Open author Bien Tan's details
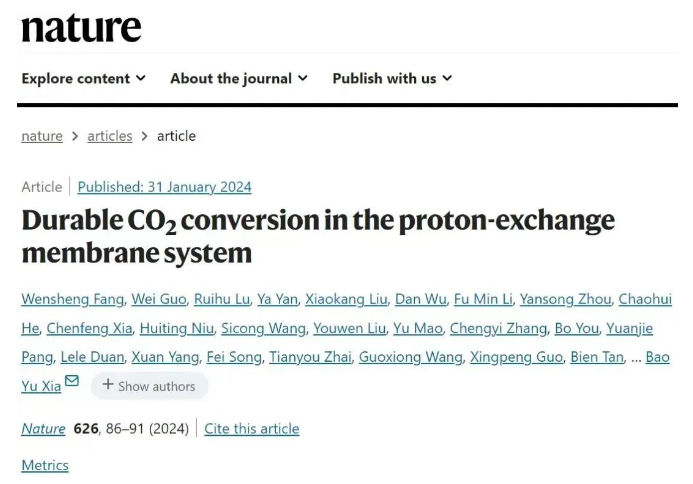Screen dimensions: 693x484 [597, 357]
